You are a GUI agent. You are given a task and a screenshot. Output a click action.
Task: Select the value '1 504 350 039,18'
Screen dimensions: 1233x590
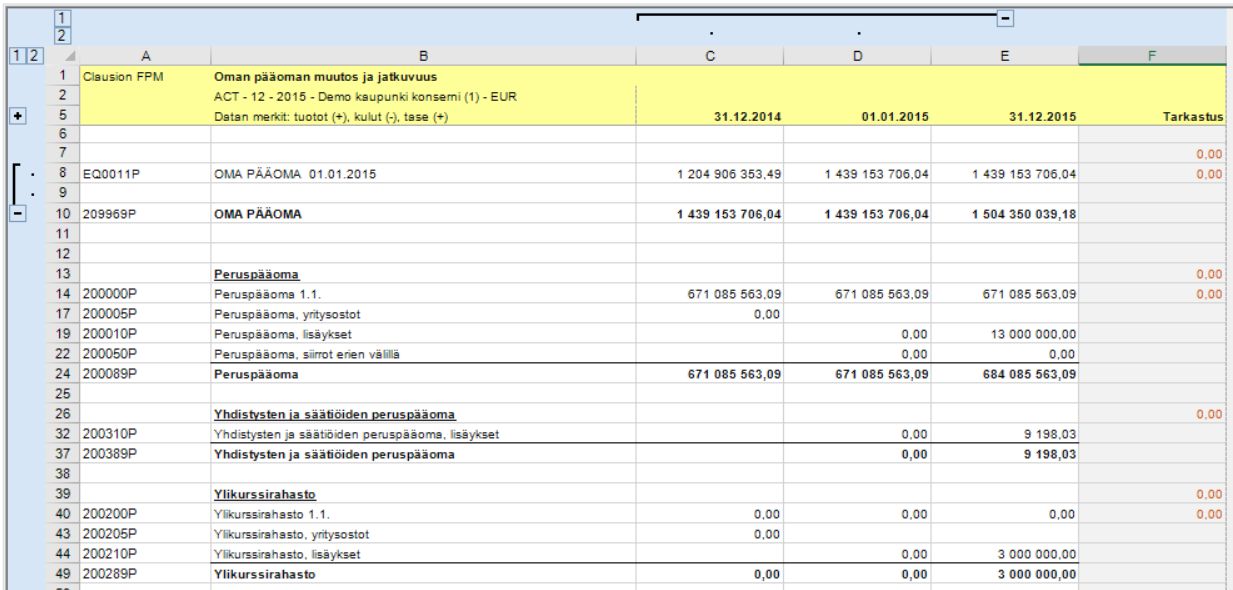[x=1005, y=213]
